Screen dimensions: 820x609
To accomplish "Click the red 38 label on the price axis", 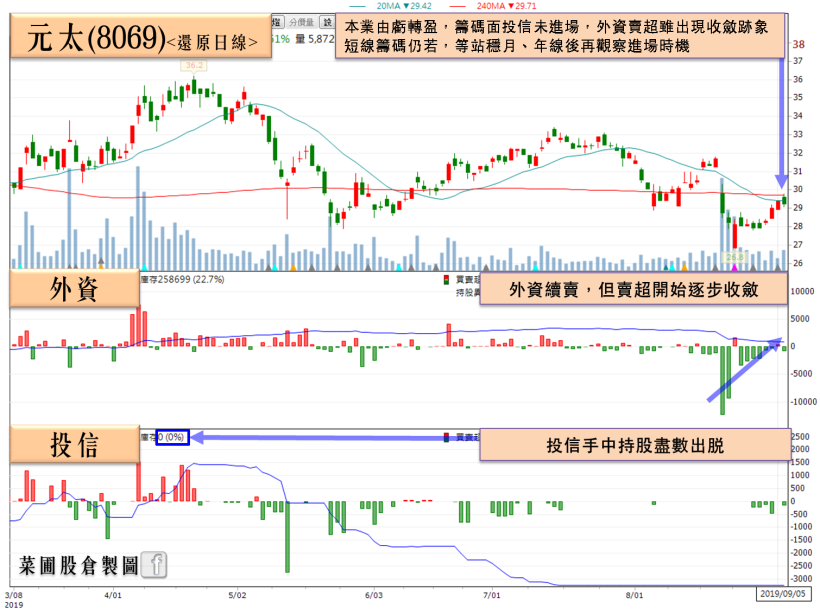I will pyautogui.click(x=799, y=44).
